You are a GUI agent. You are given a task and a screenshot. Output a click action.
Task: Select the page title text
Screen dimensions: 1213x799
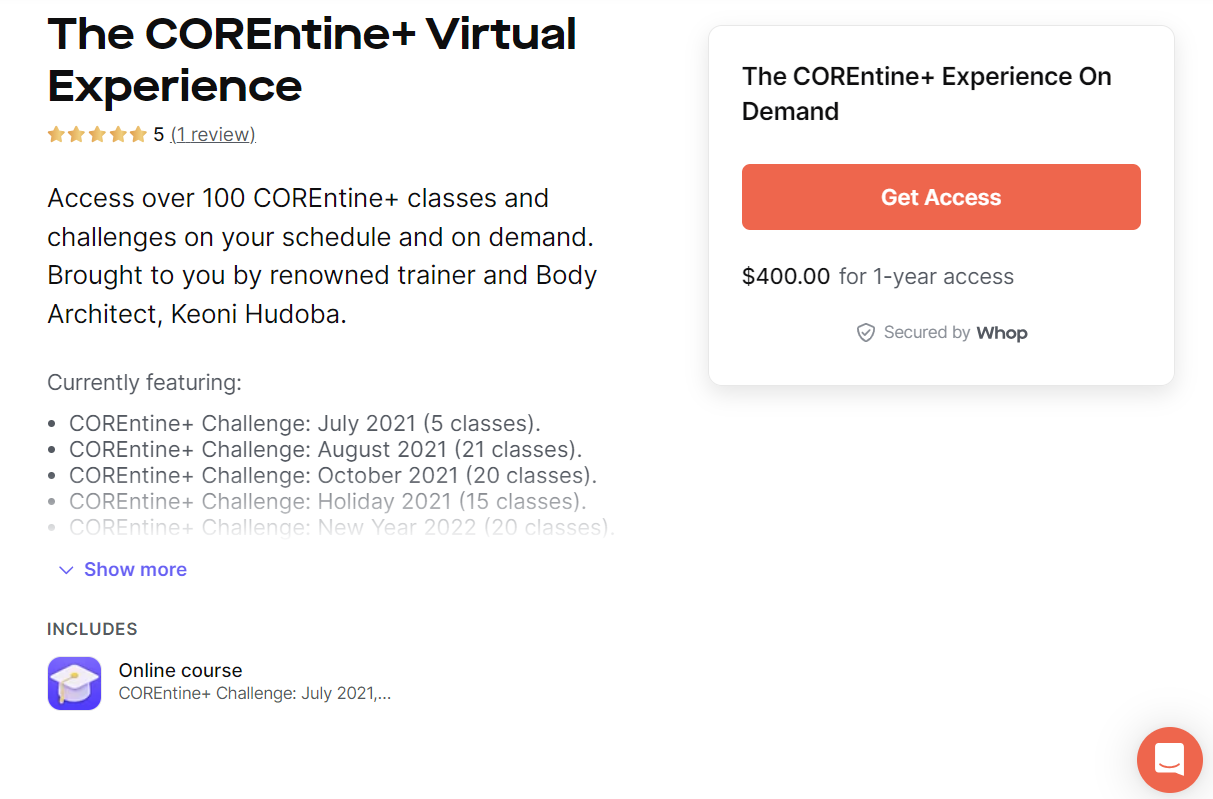[311, 60]
